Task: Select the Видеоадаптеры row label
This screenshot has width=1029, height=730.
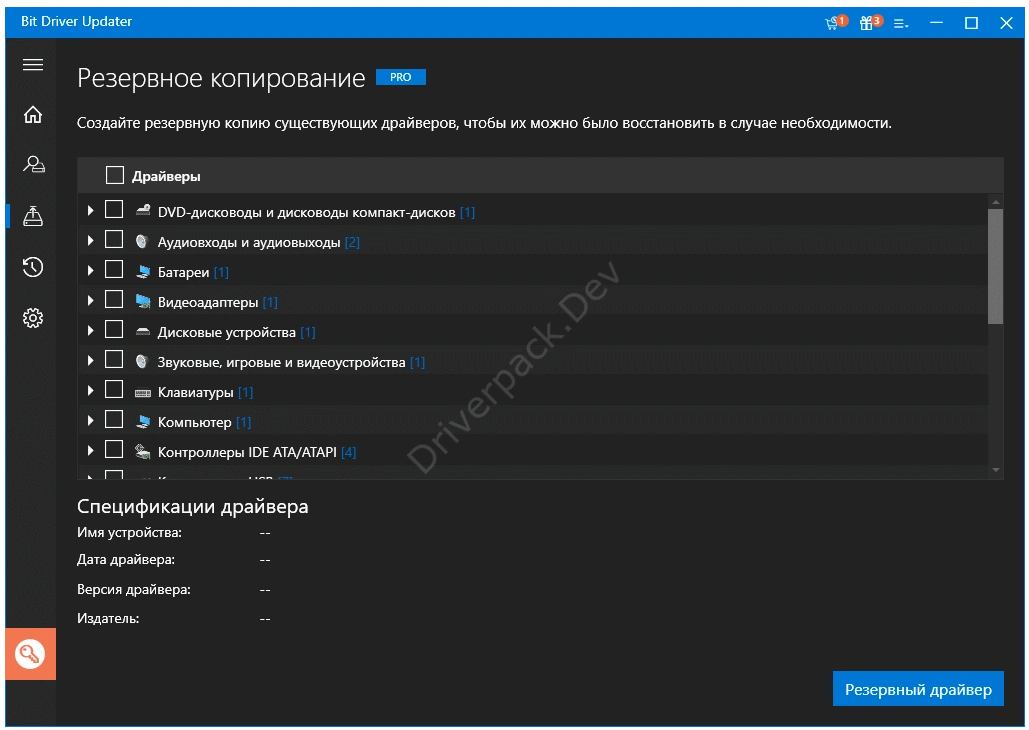Action: [208, 303]
